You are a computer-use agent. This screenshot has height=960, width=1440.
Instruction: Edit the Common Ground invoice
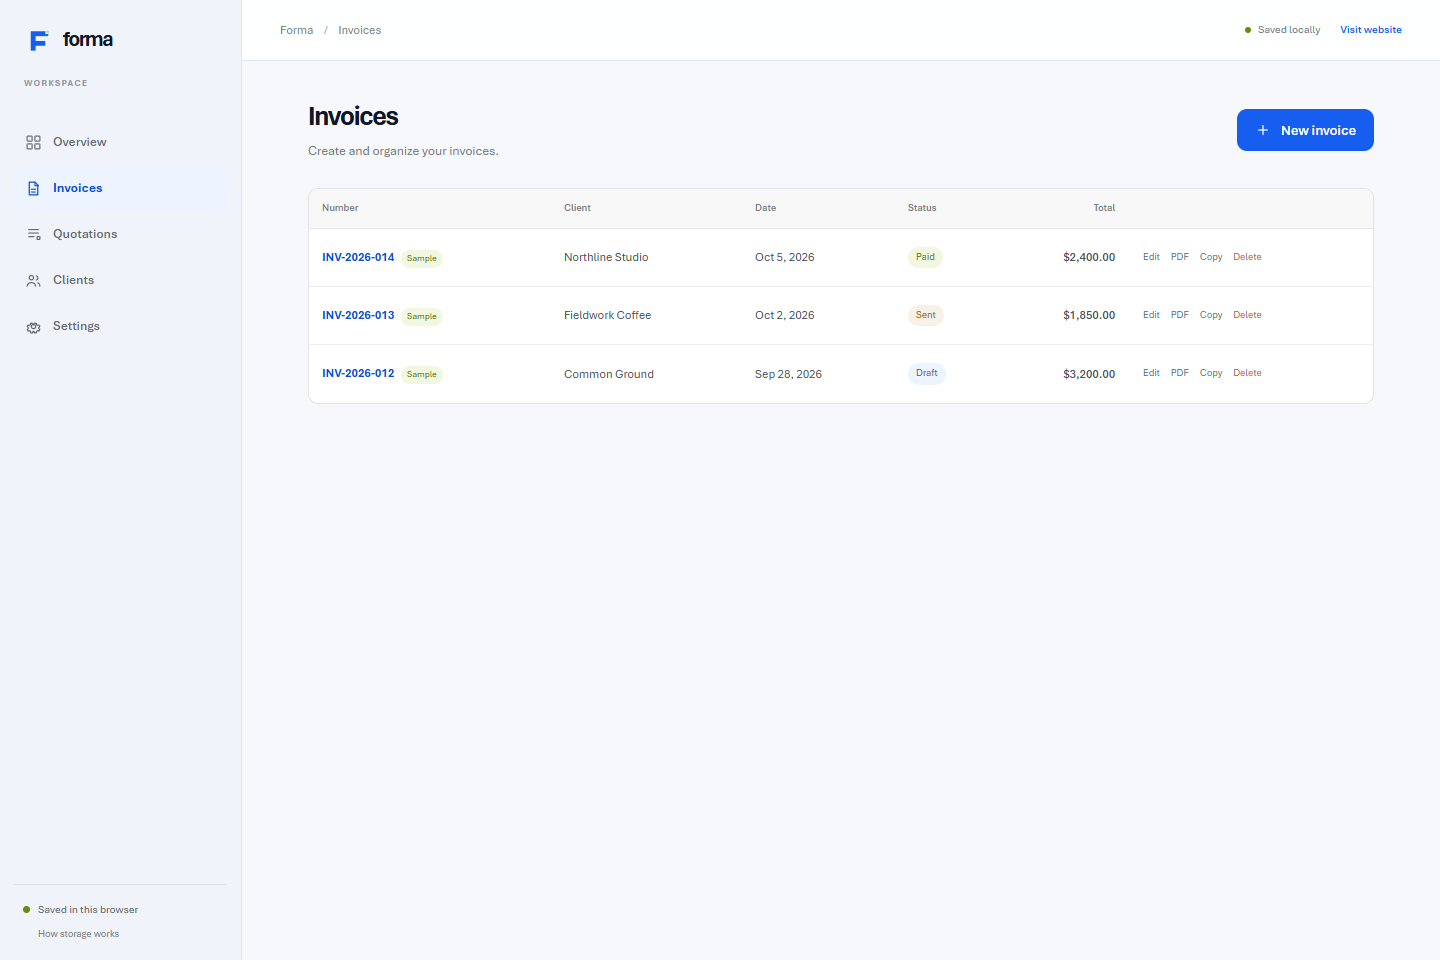[x=1151, y=373]
